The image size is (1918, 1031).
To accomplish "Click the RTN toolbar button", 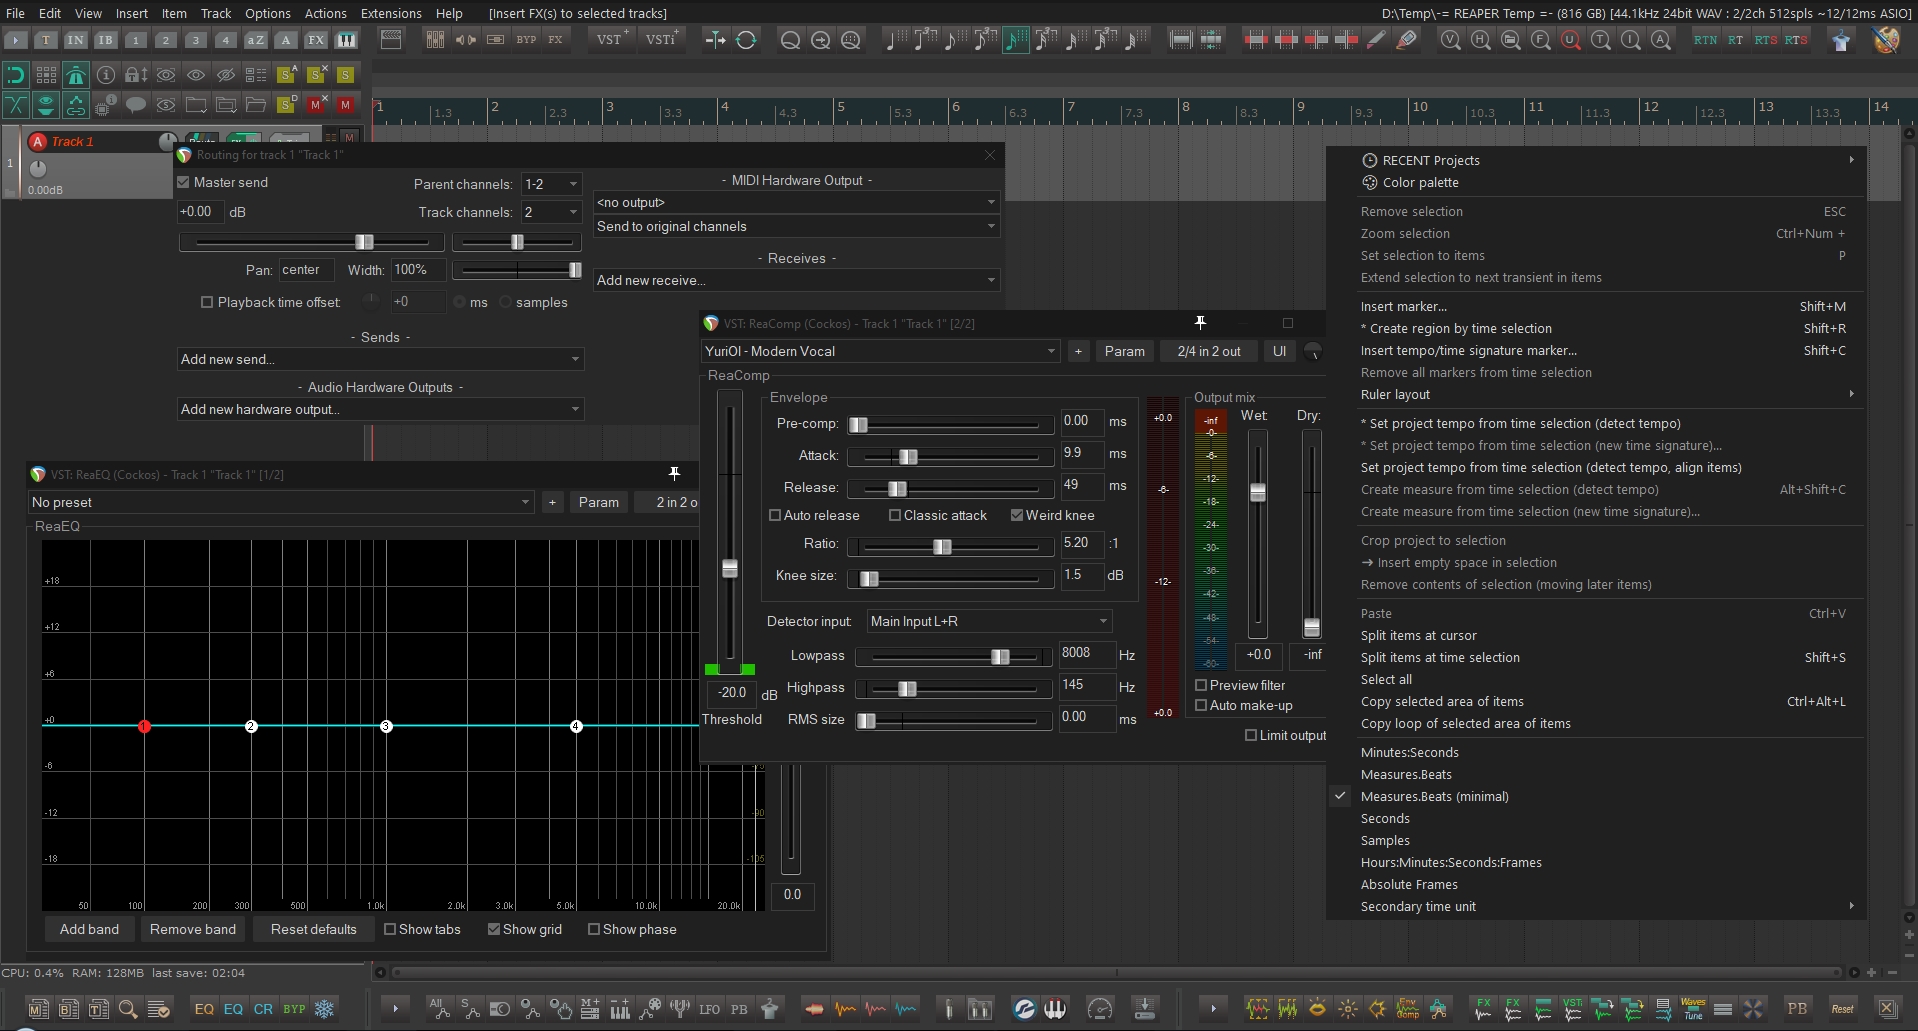I will [x=1705, y=40].
